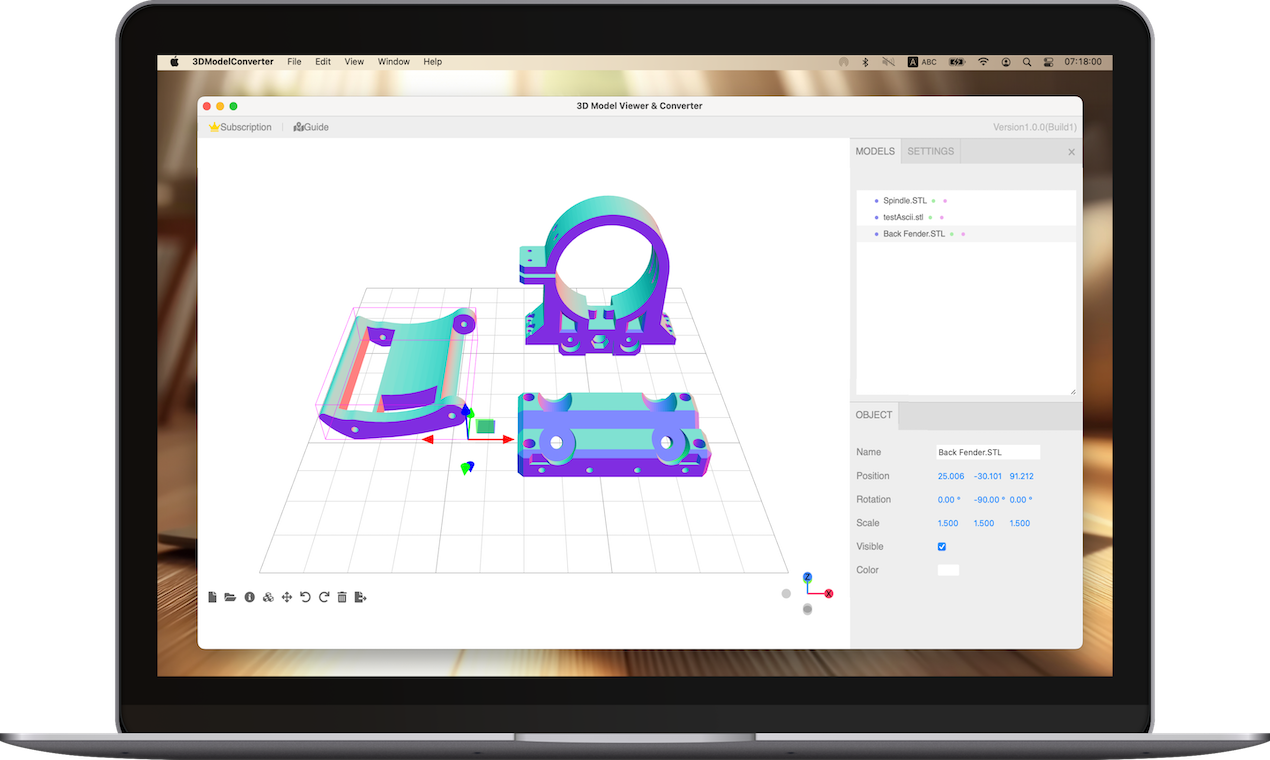Click the blue Z axis handle on view gizmo
Viewport: 1270px width, 760px height.
point(807,577)
